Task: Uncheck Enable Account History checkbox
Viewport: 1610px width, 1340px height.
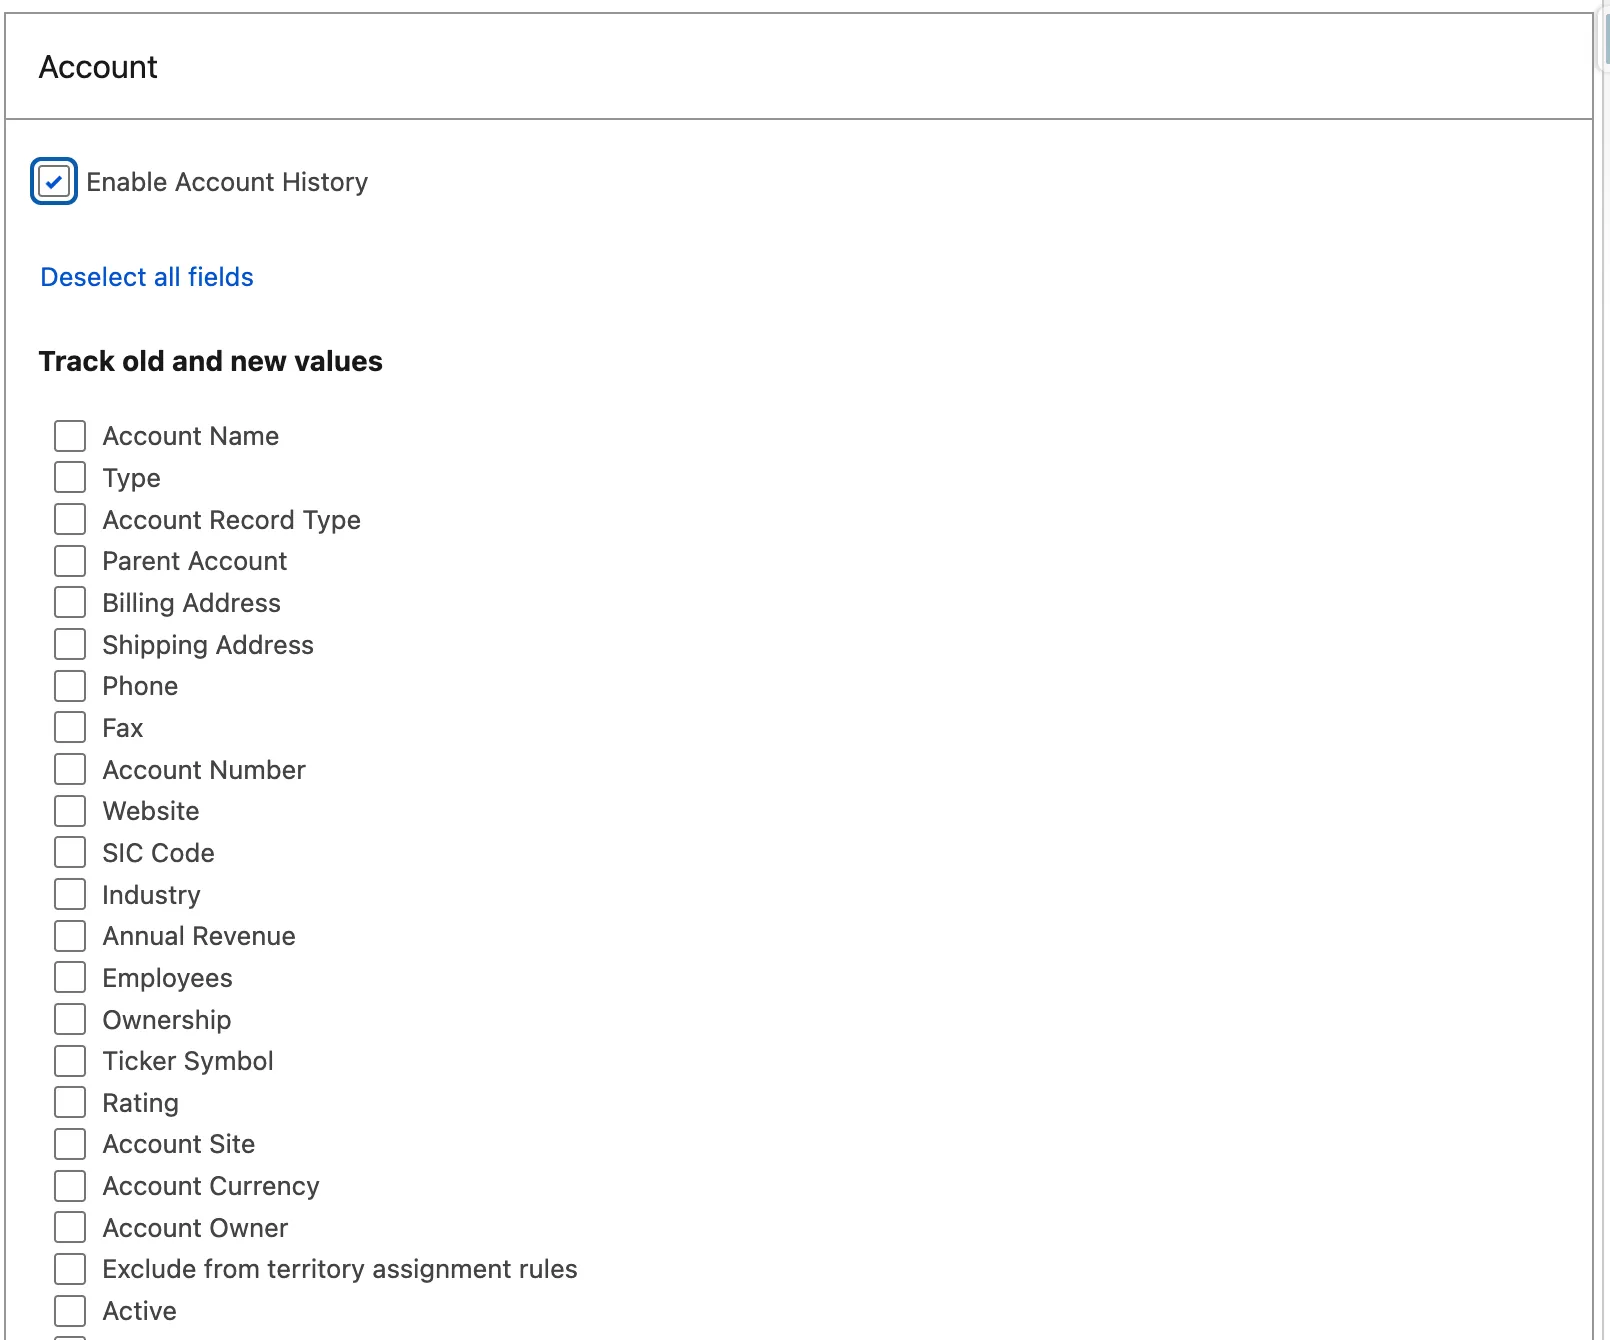Action: pos(54,182)
